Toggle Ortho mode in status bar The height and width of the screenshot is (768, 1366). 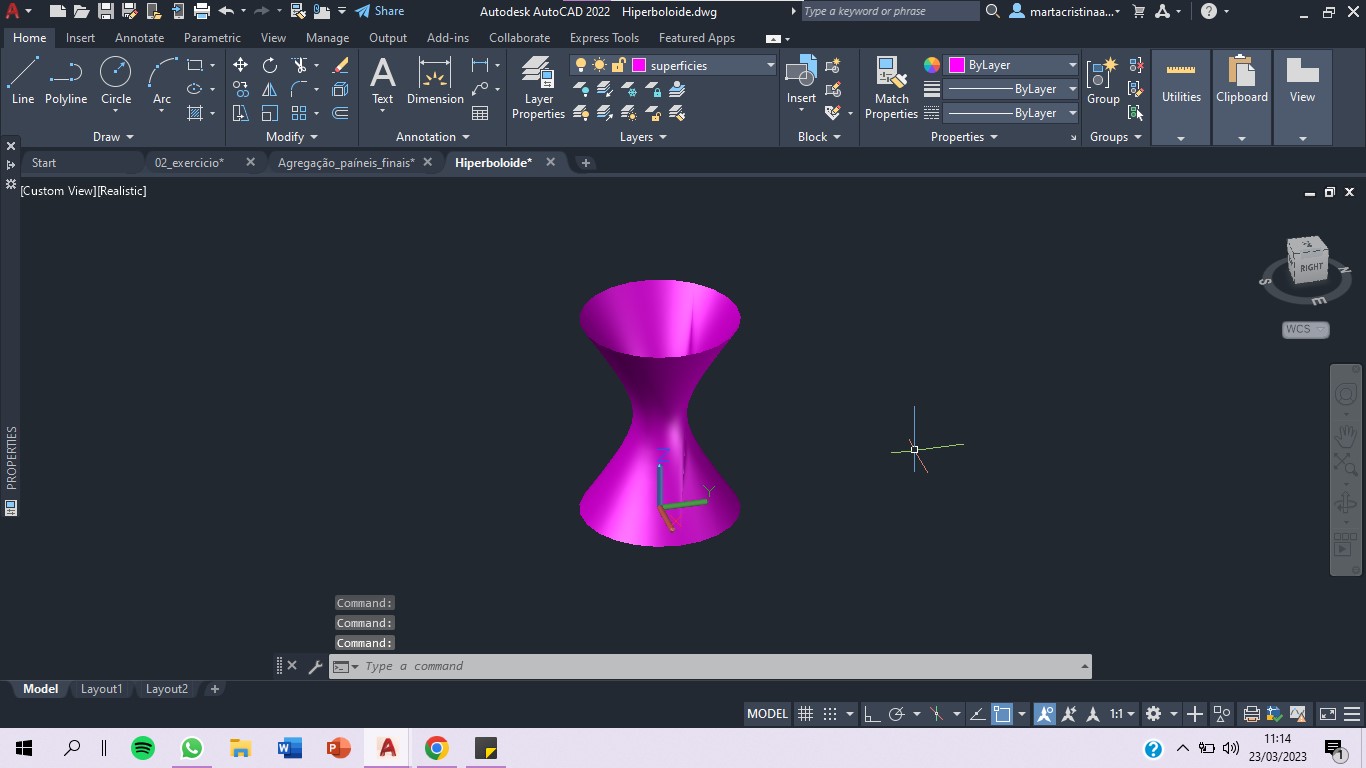coord(872,714)
